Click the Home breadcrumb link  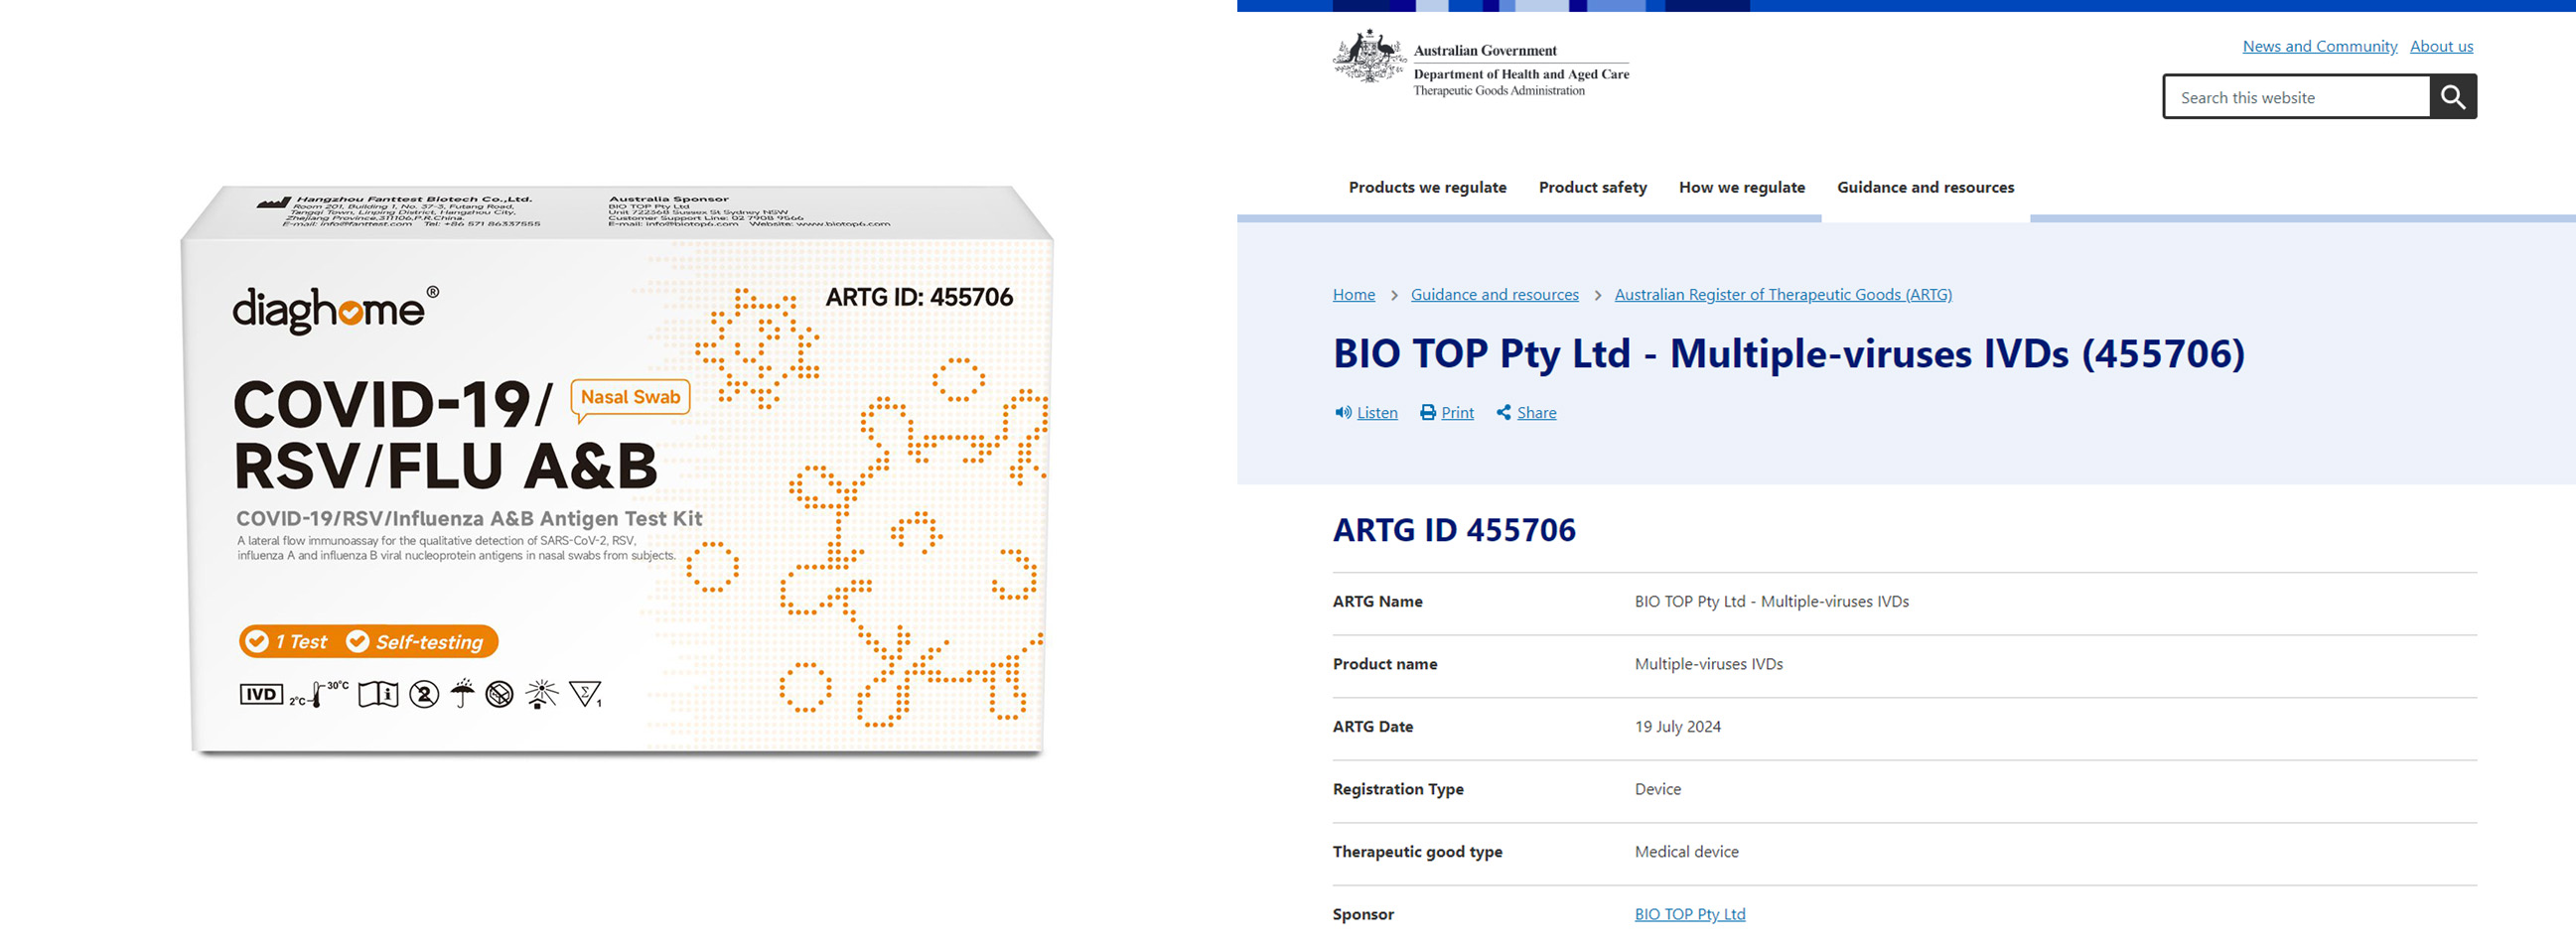[x=1353, y=294]
